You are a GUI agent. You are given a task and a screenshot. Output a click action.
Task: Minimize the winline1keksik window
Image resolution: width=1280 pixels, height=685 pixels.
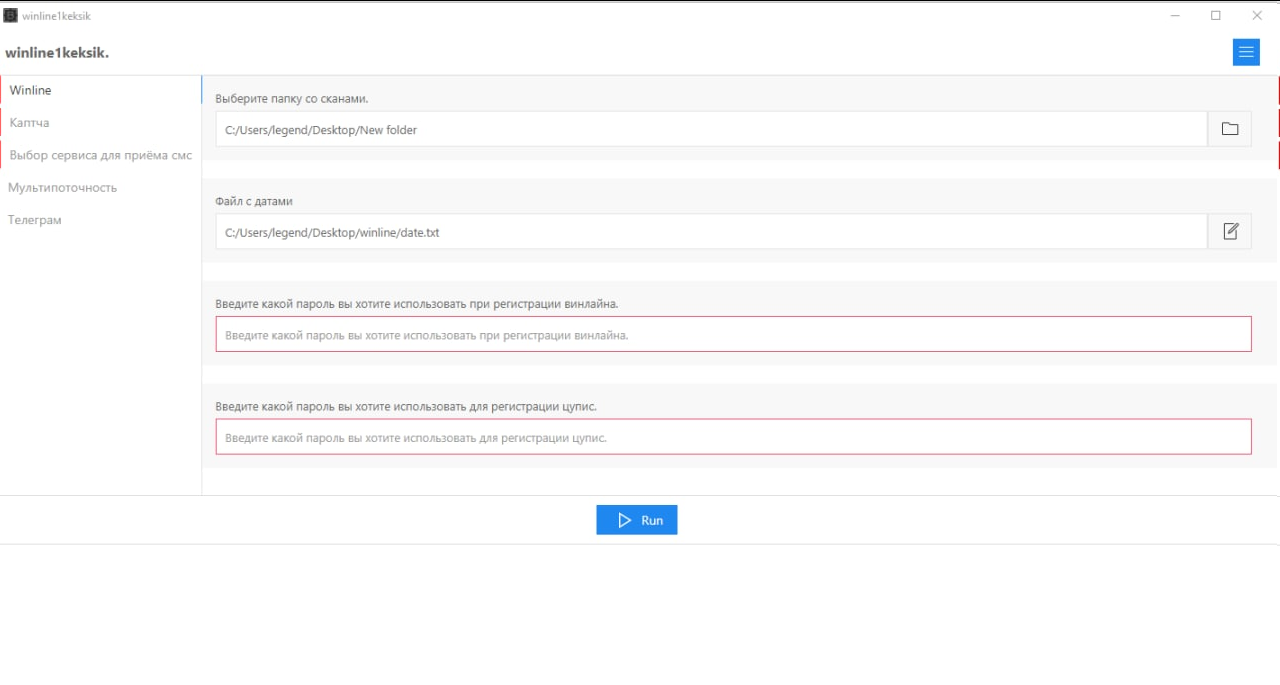tap(1175, 16)
